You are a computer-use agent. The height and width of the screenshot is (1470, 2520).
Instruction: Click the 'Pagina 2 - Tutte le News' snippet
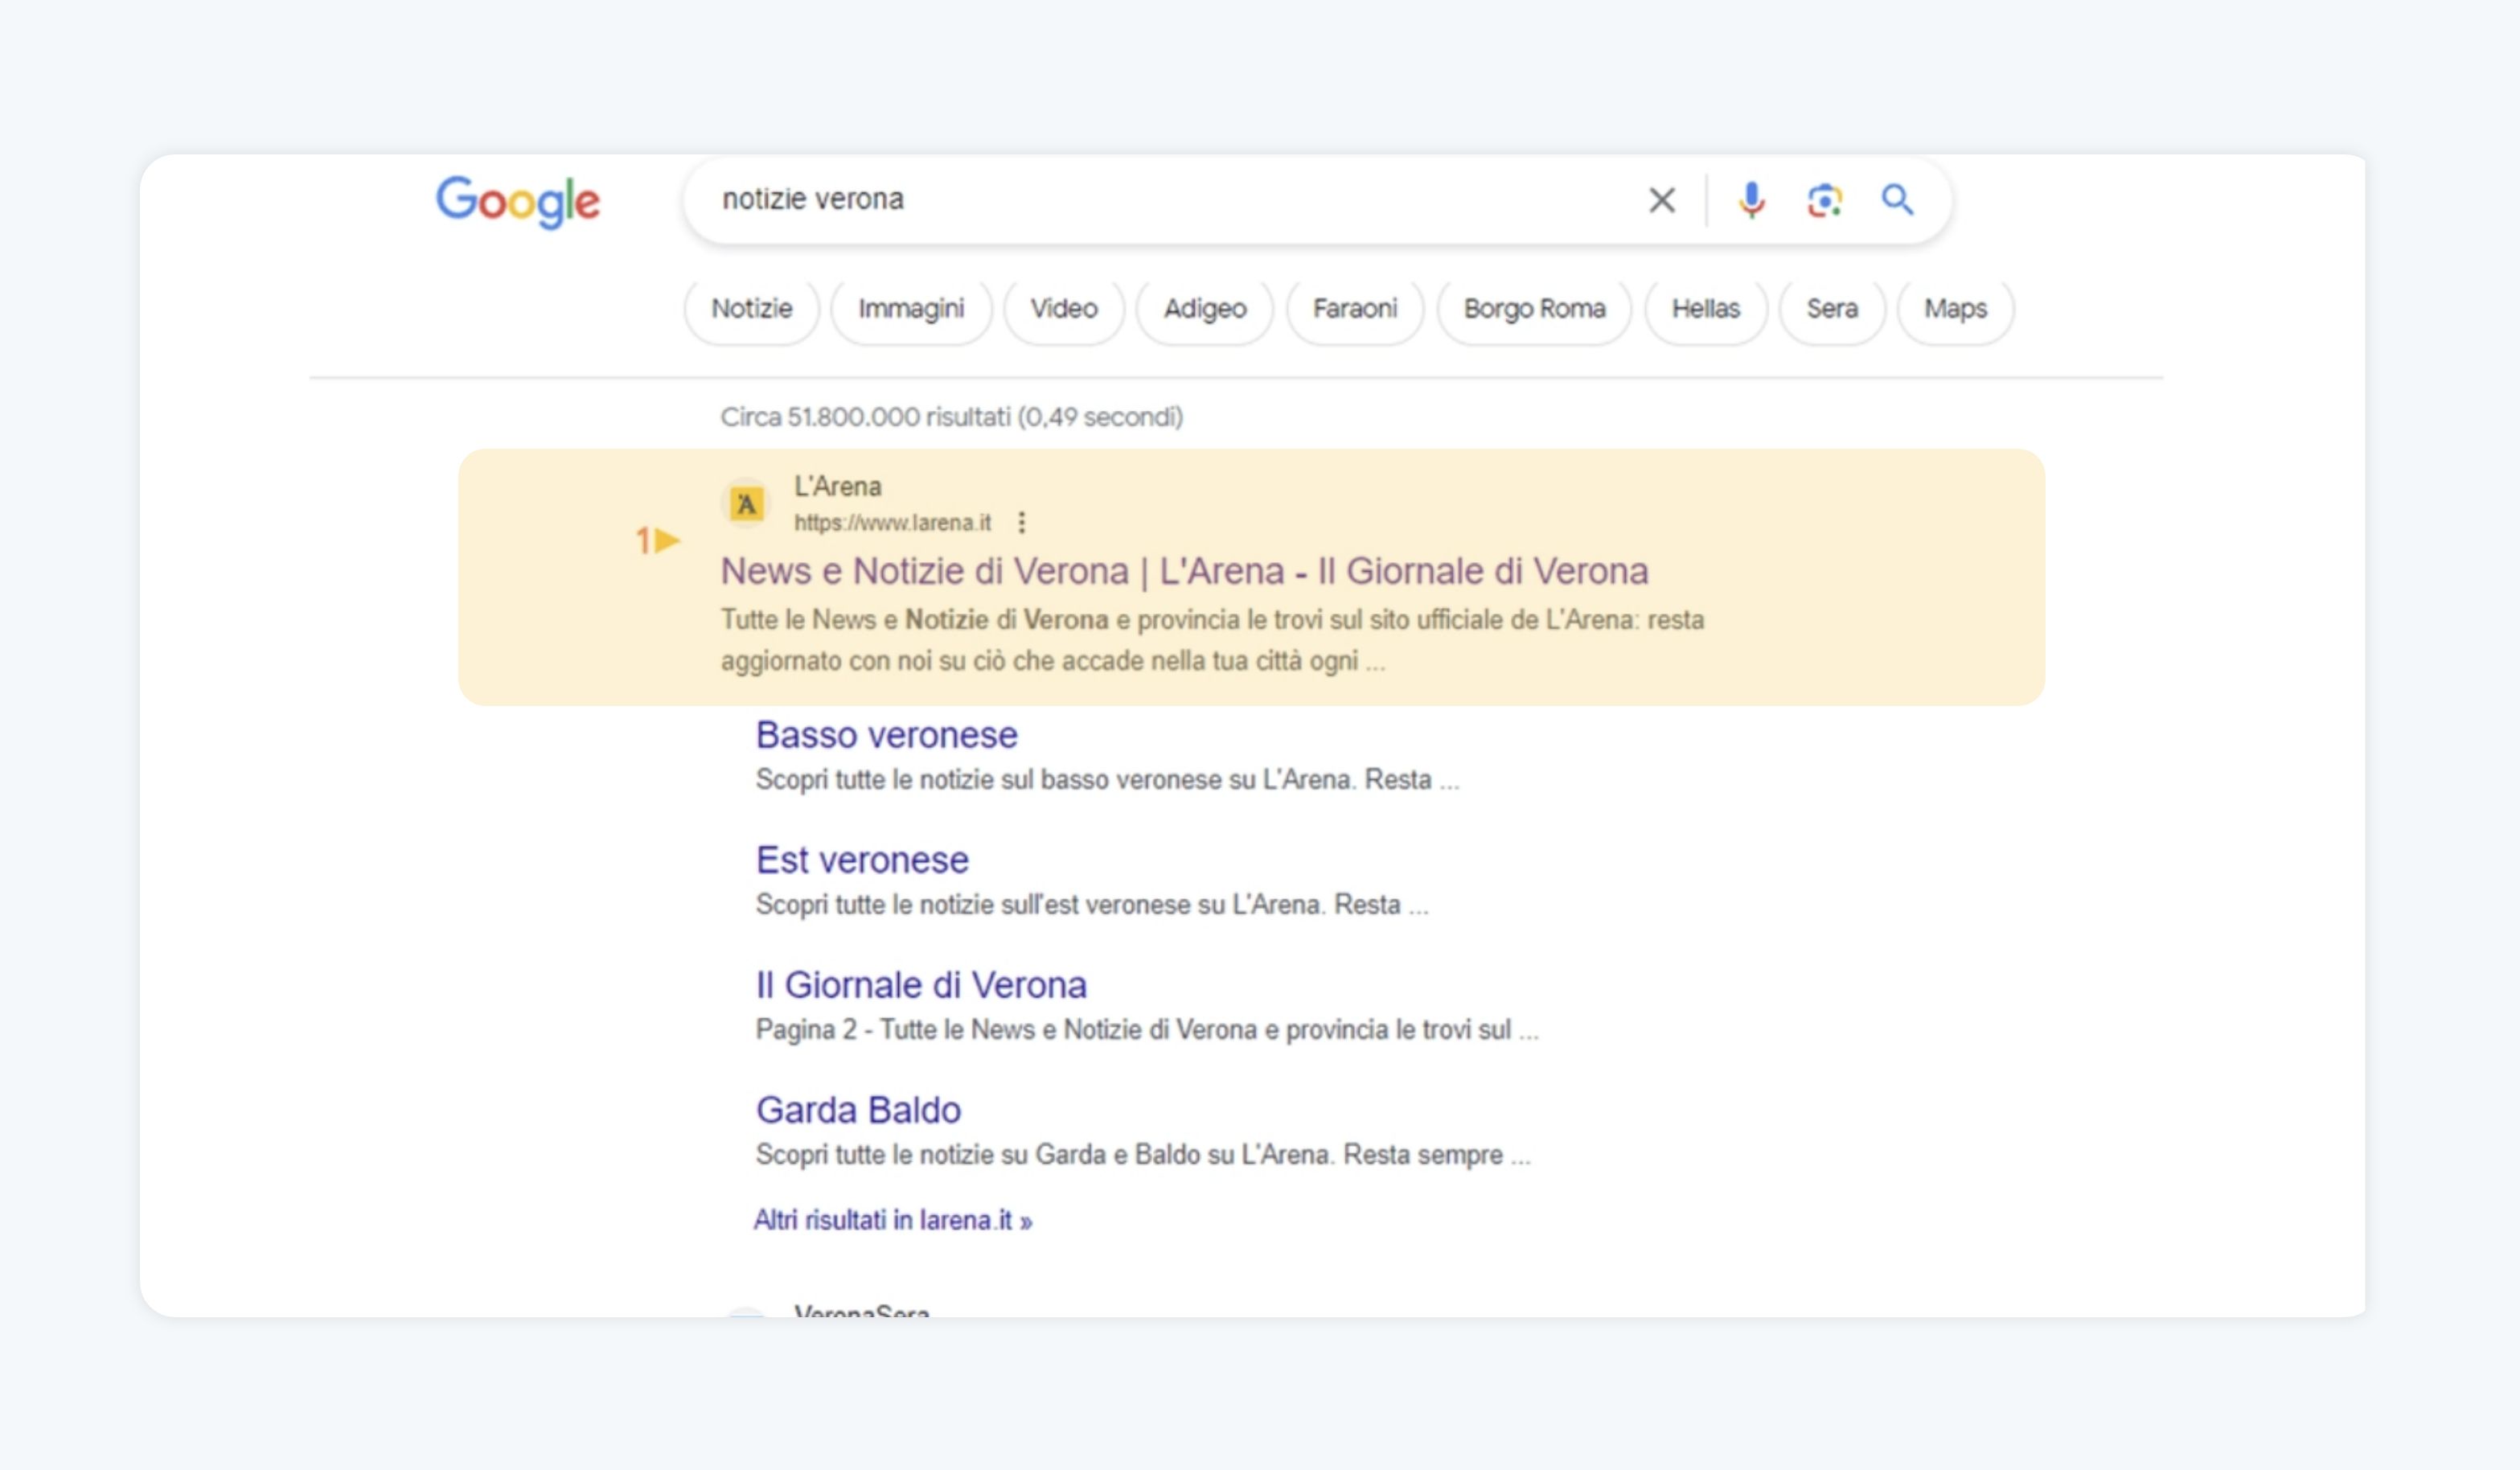coord(1147,1030)
